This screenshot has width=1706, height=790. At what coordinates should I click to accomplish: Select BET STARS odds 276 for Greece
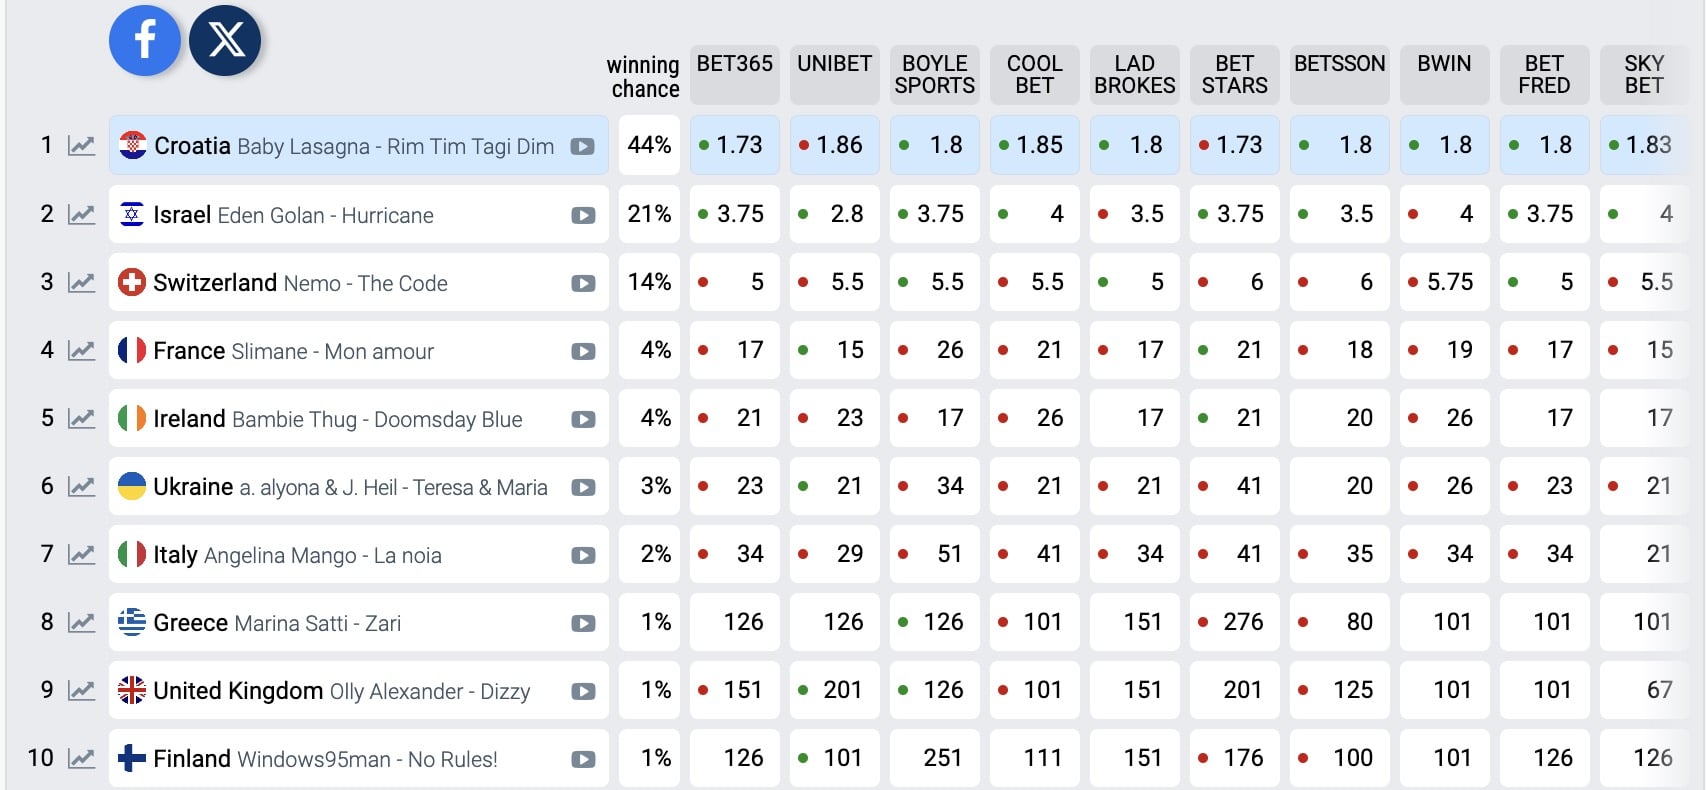1235,622
